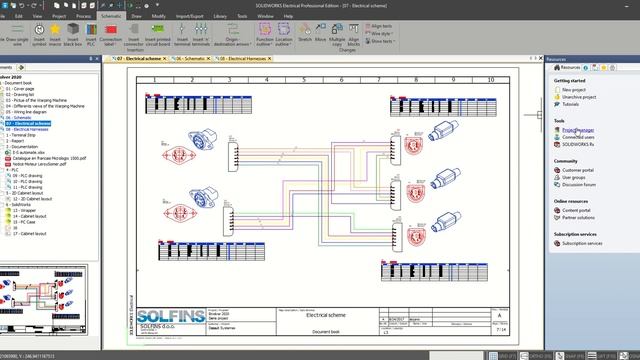
Task: Click the Multiple copy tool
Action: 337,34
